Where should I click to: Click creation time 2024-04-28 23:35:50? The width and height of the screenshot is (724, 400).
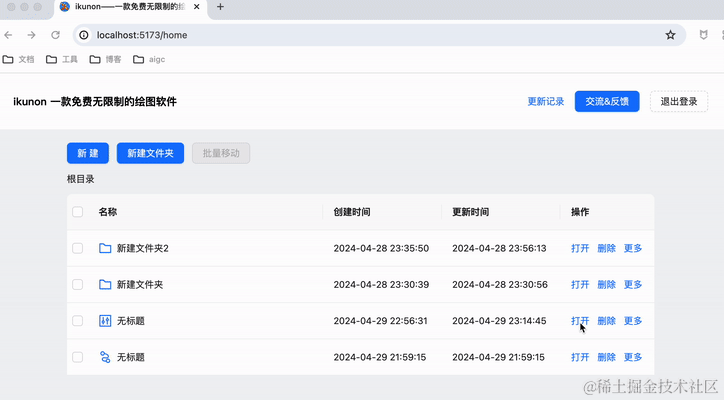pyautogui.click(x=381, y=248)
